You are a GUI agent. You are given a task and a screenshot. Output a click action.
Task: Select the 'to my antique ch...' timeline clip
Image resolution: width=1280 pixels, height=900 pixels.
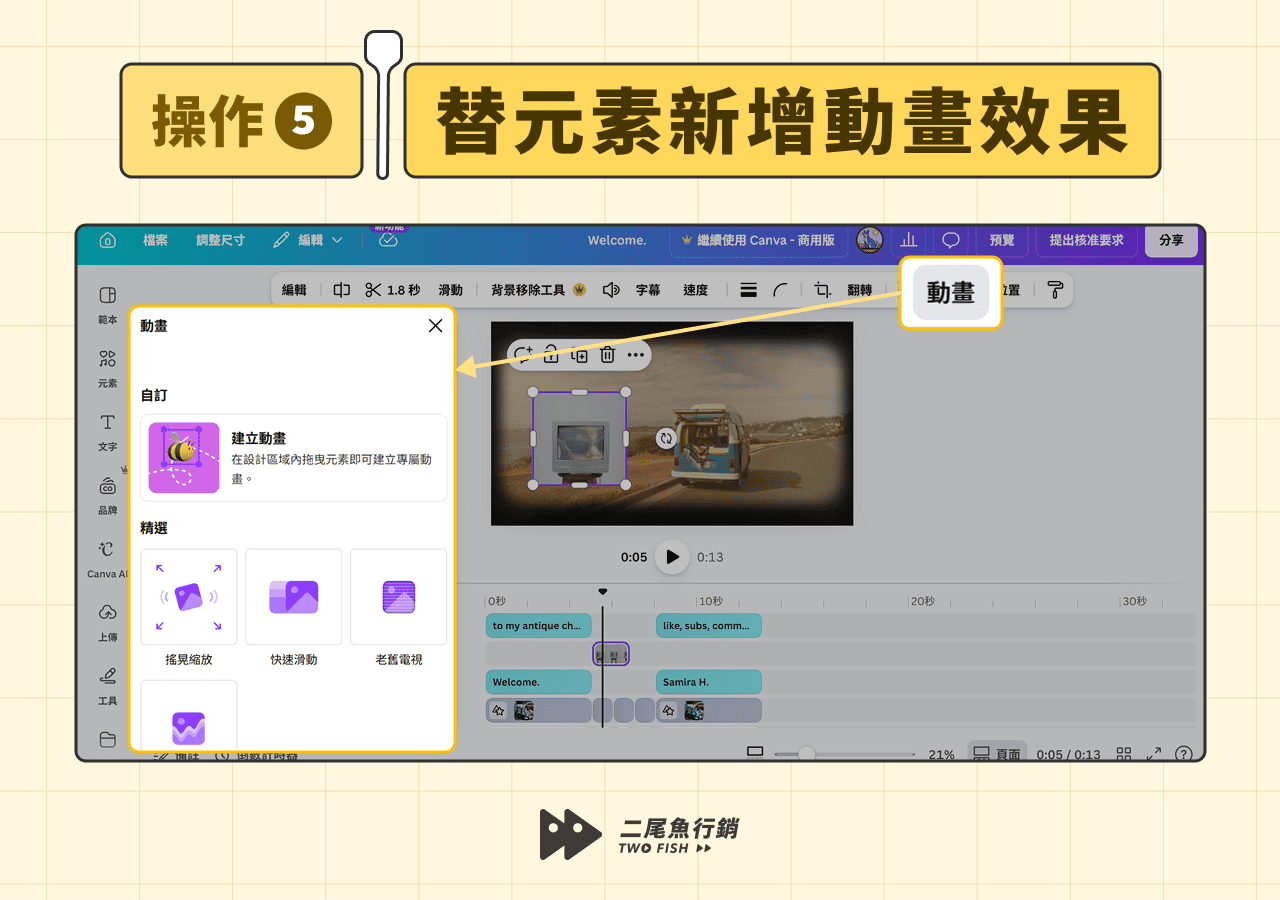[539, 626]
